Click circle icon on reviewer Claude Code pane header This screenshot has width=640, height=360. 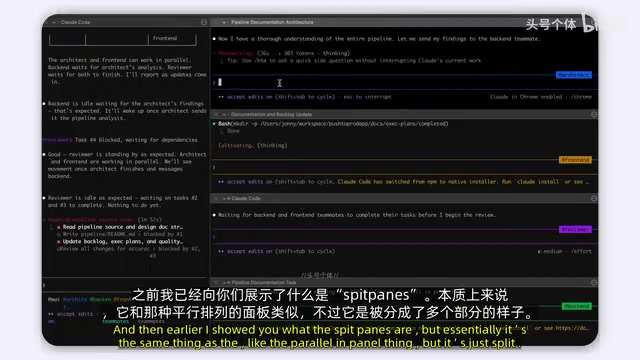pos(594,198)
